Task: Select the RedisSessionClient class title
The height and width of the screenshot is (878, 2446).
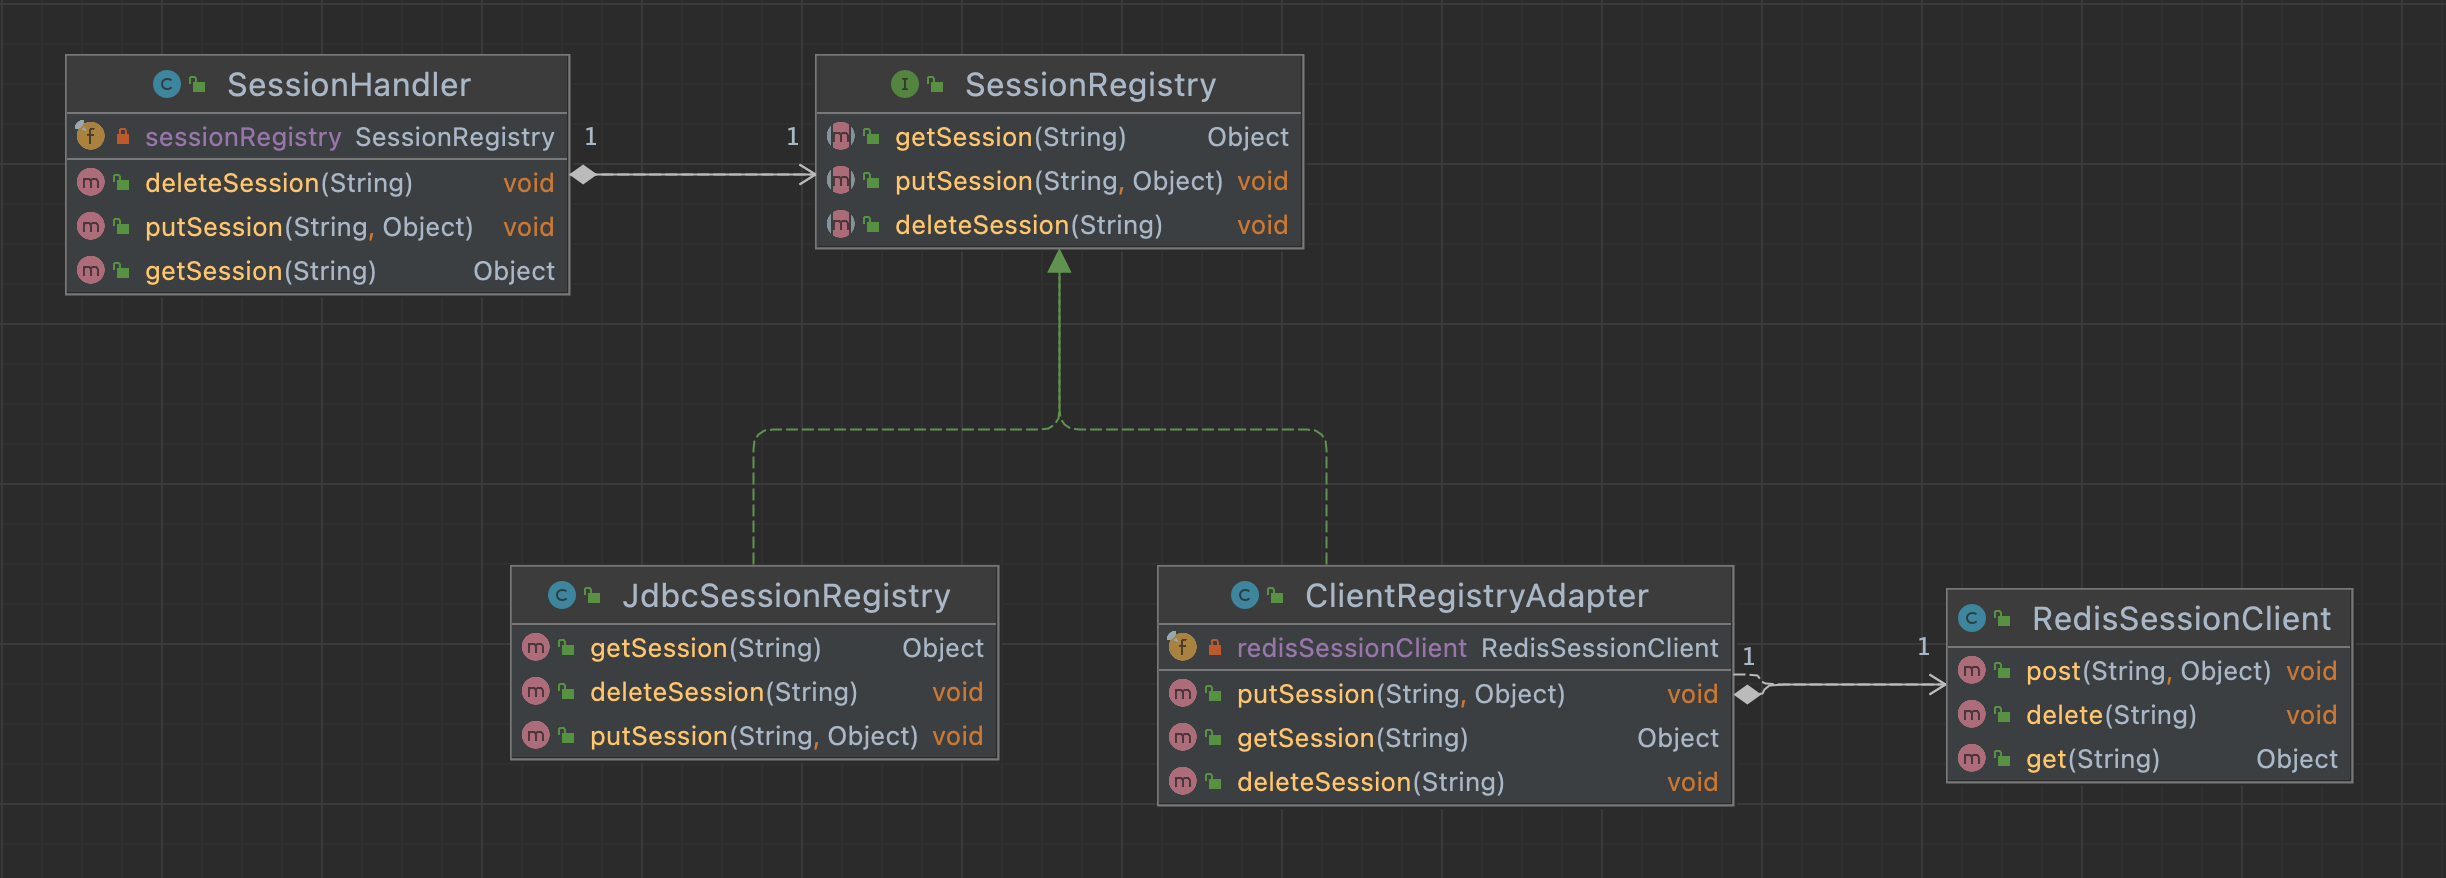Action: click(x=2180, y=619)
